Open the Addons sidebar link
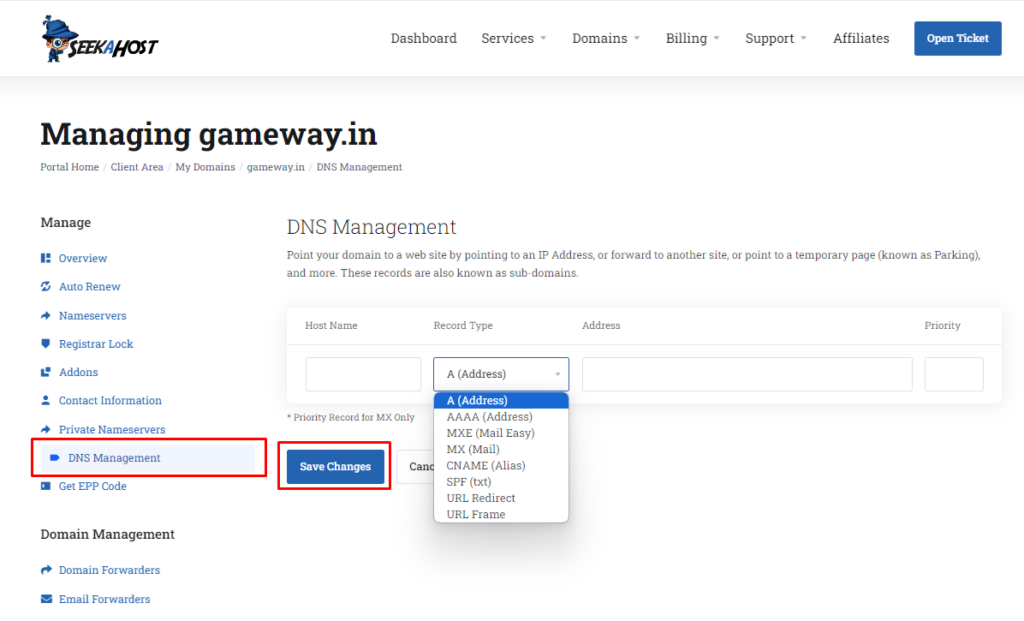The height and width of the screenshot is (621, 1024). point(78,372)
